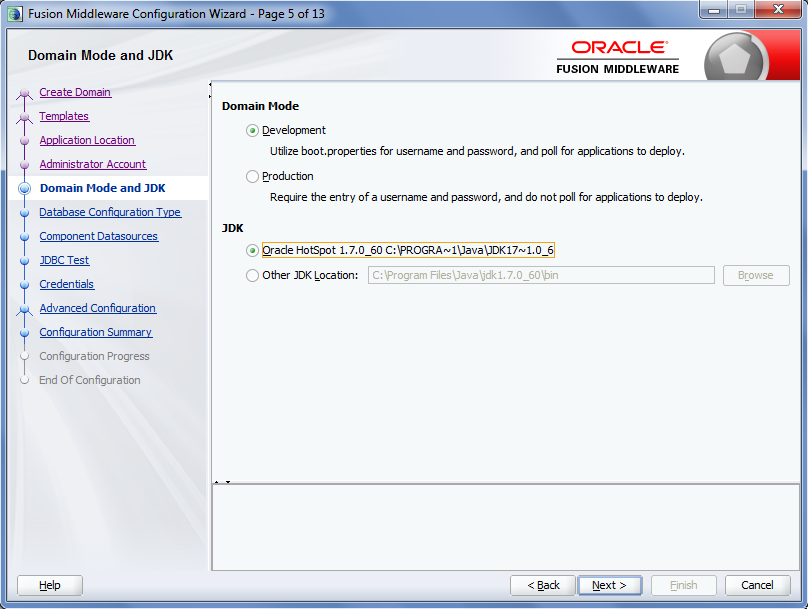
Task: Open the Database Configuration Type step
Action: point(110,212)
